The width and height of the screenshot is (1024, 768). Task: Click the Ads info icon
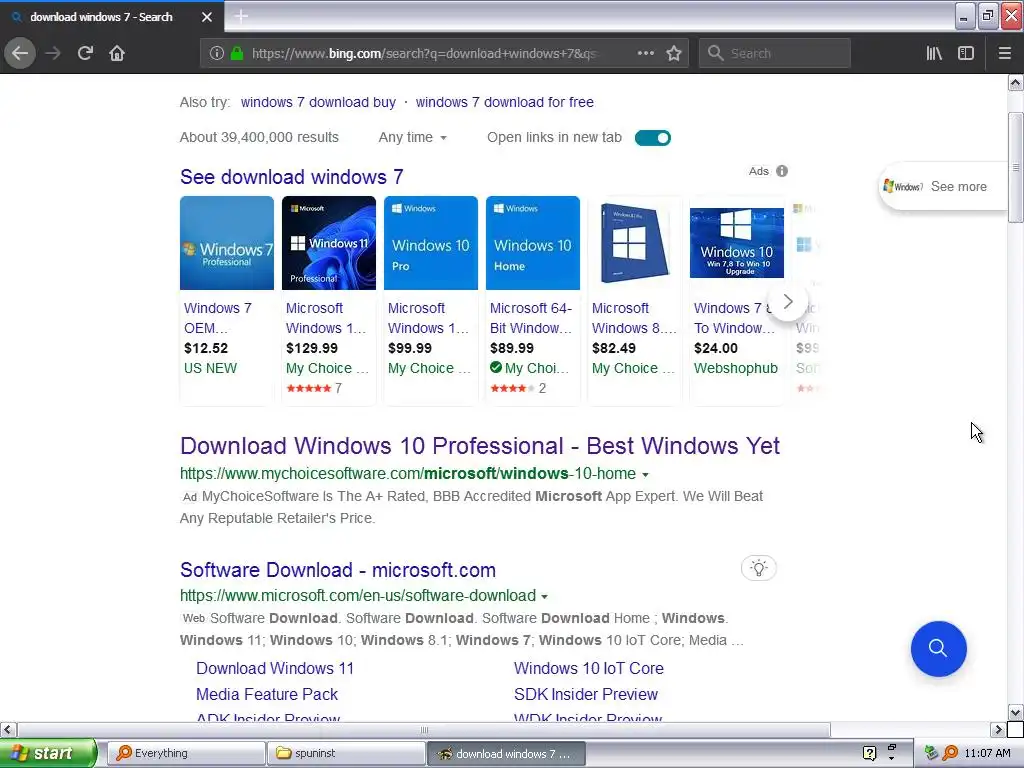(782, 171)
